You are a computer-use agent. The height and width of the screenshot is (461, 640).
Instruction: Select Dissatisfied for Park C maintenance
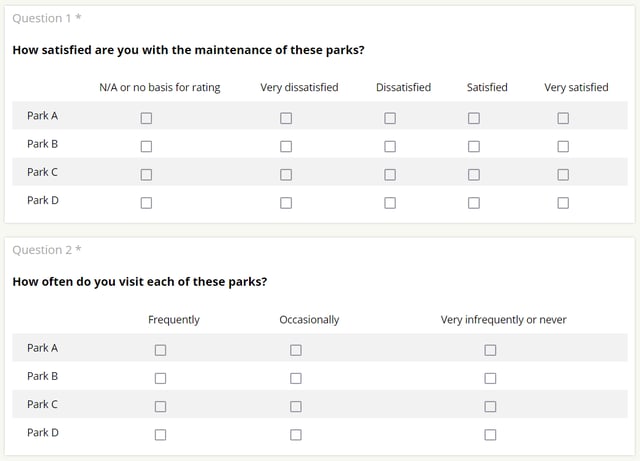point(390,175)
